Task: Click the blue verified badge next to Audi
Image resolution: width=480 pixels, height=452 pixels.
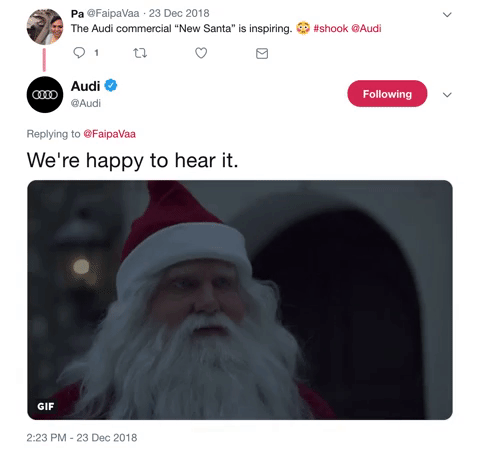Action: click(x=111, y=86)
